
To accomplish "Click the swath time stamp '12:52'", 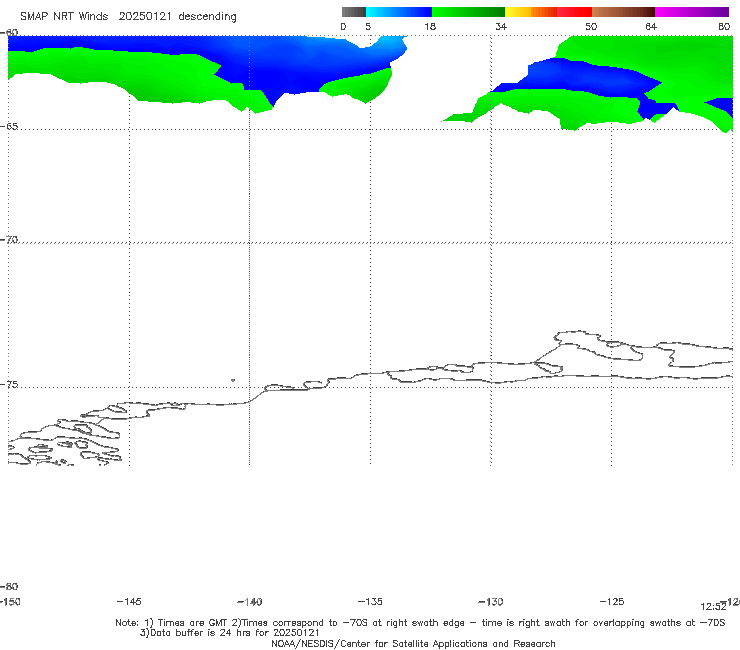I will 713,607.
